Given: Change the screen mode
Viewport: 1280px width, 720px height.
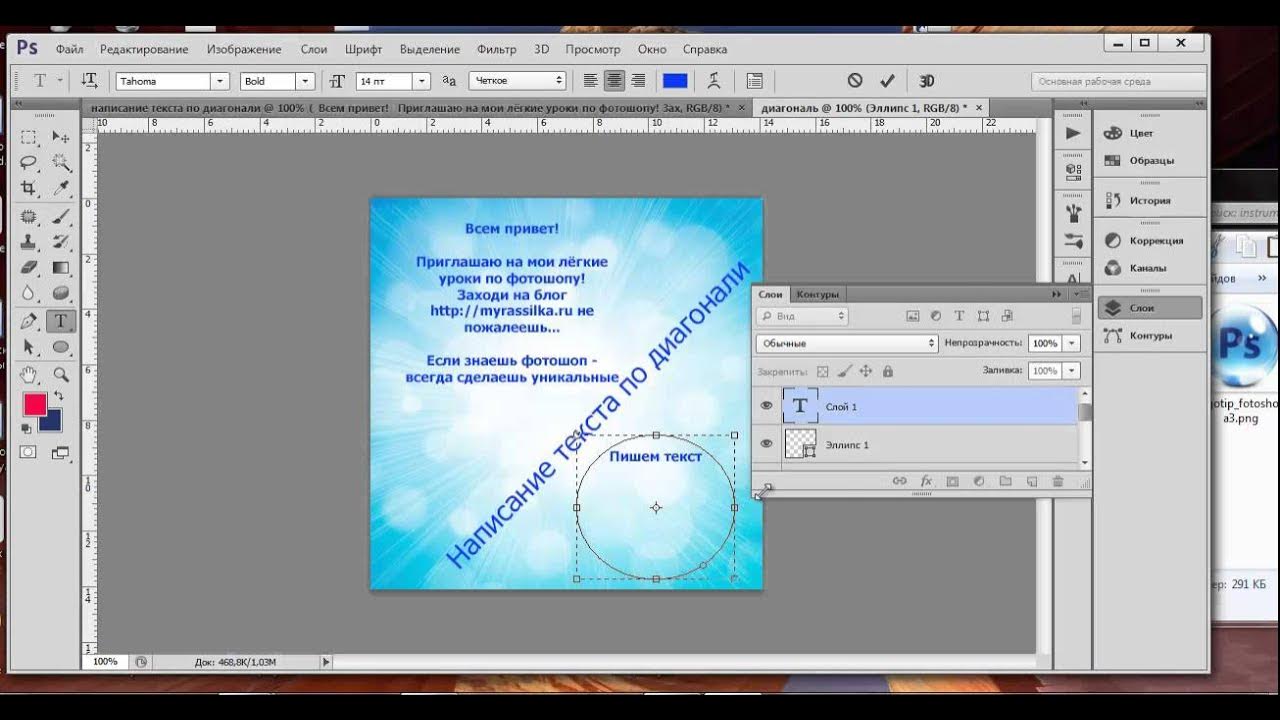Looking at the screenshot, I should (61, 452).
